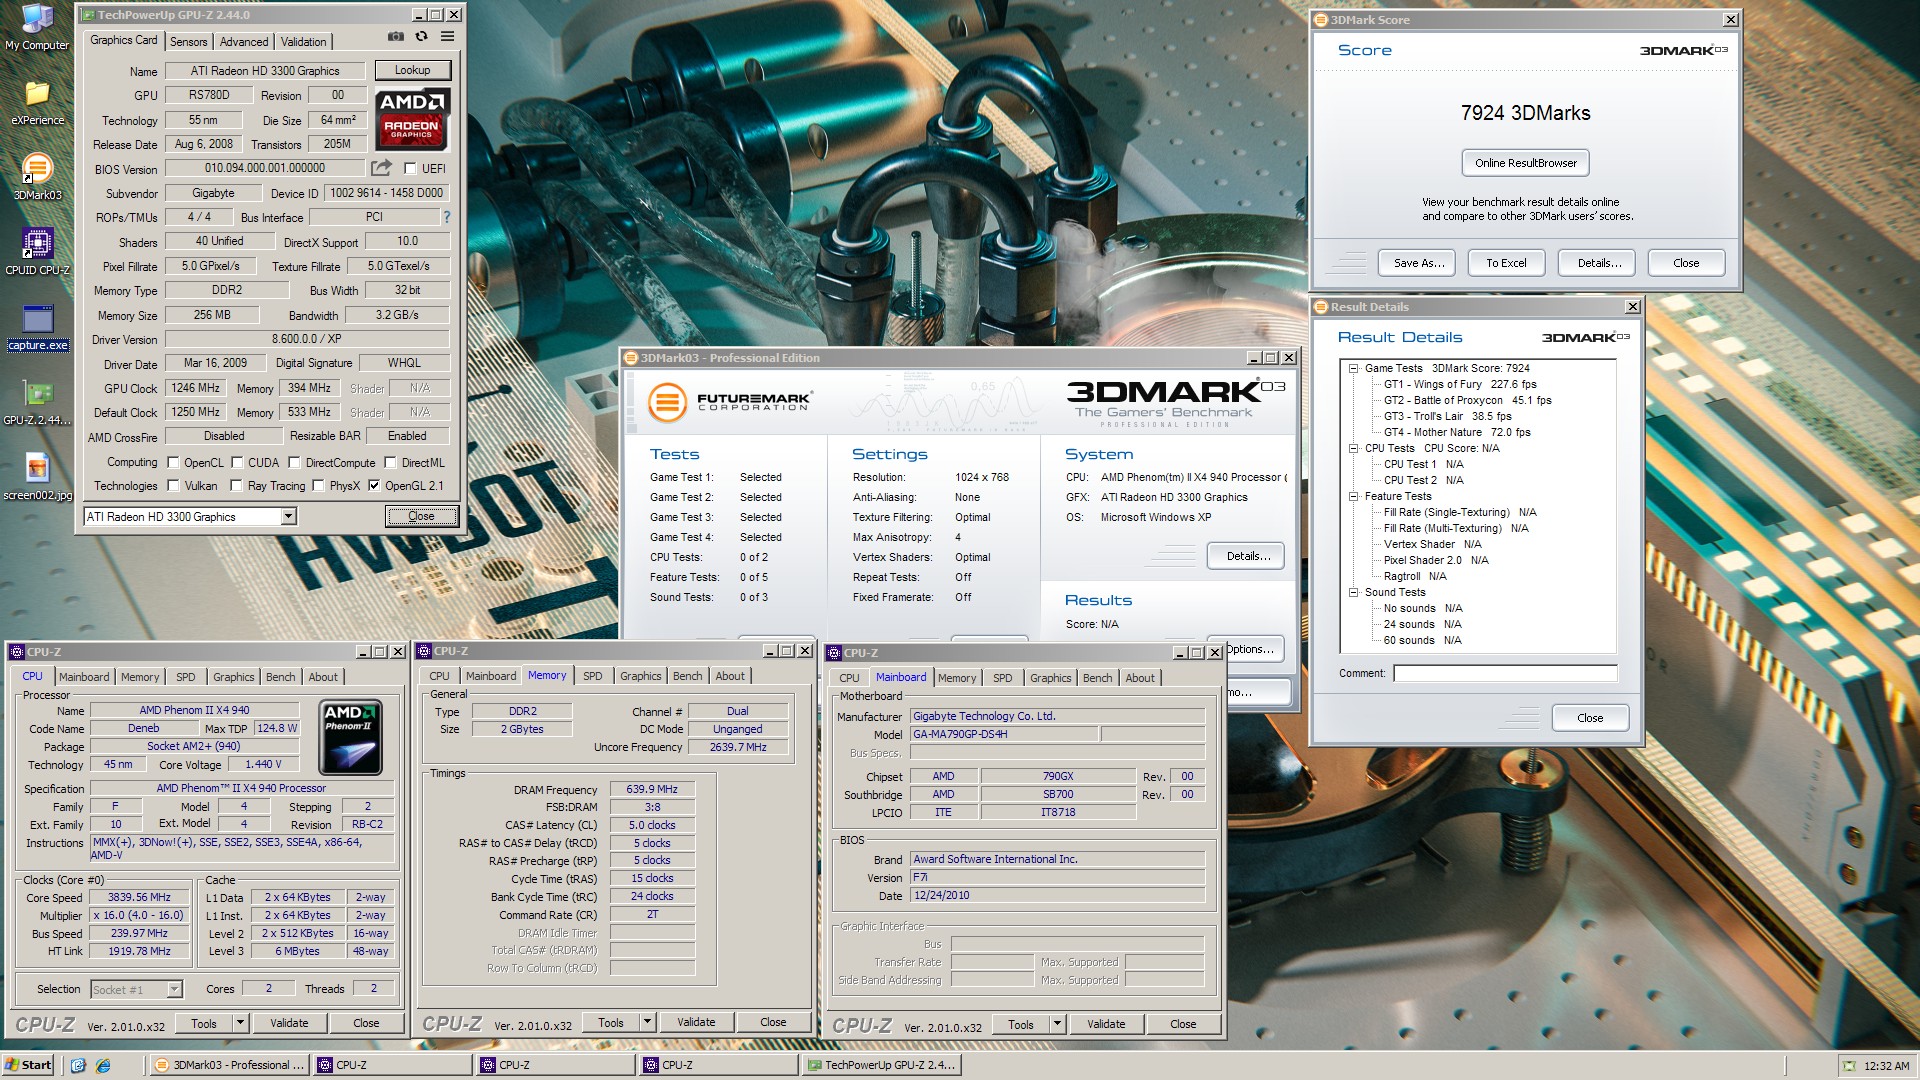Click the GPU-Z title bar app icon
The height and width of the screenshot is (1080, 1920).
tap(88, 15)
